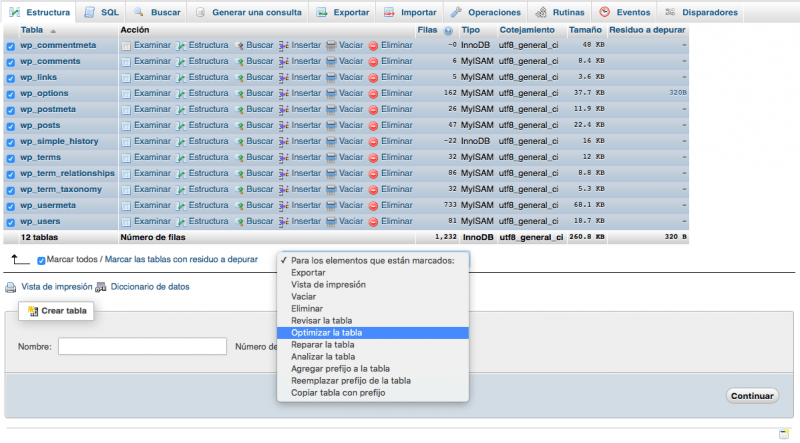Viewport: 800px width, 443px height.
Task: Open the wp_usermeta table link
Action: [48, 205]
